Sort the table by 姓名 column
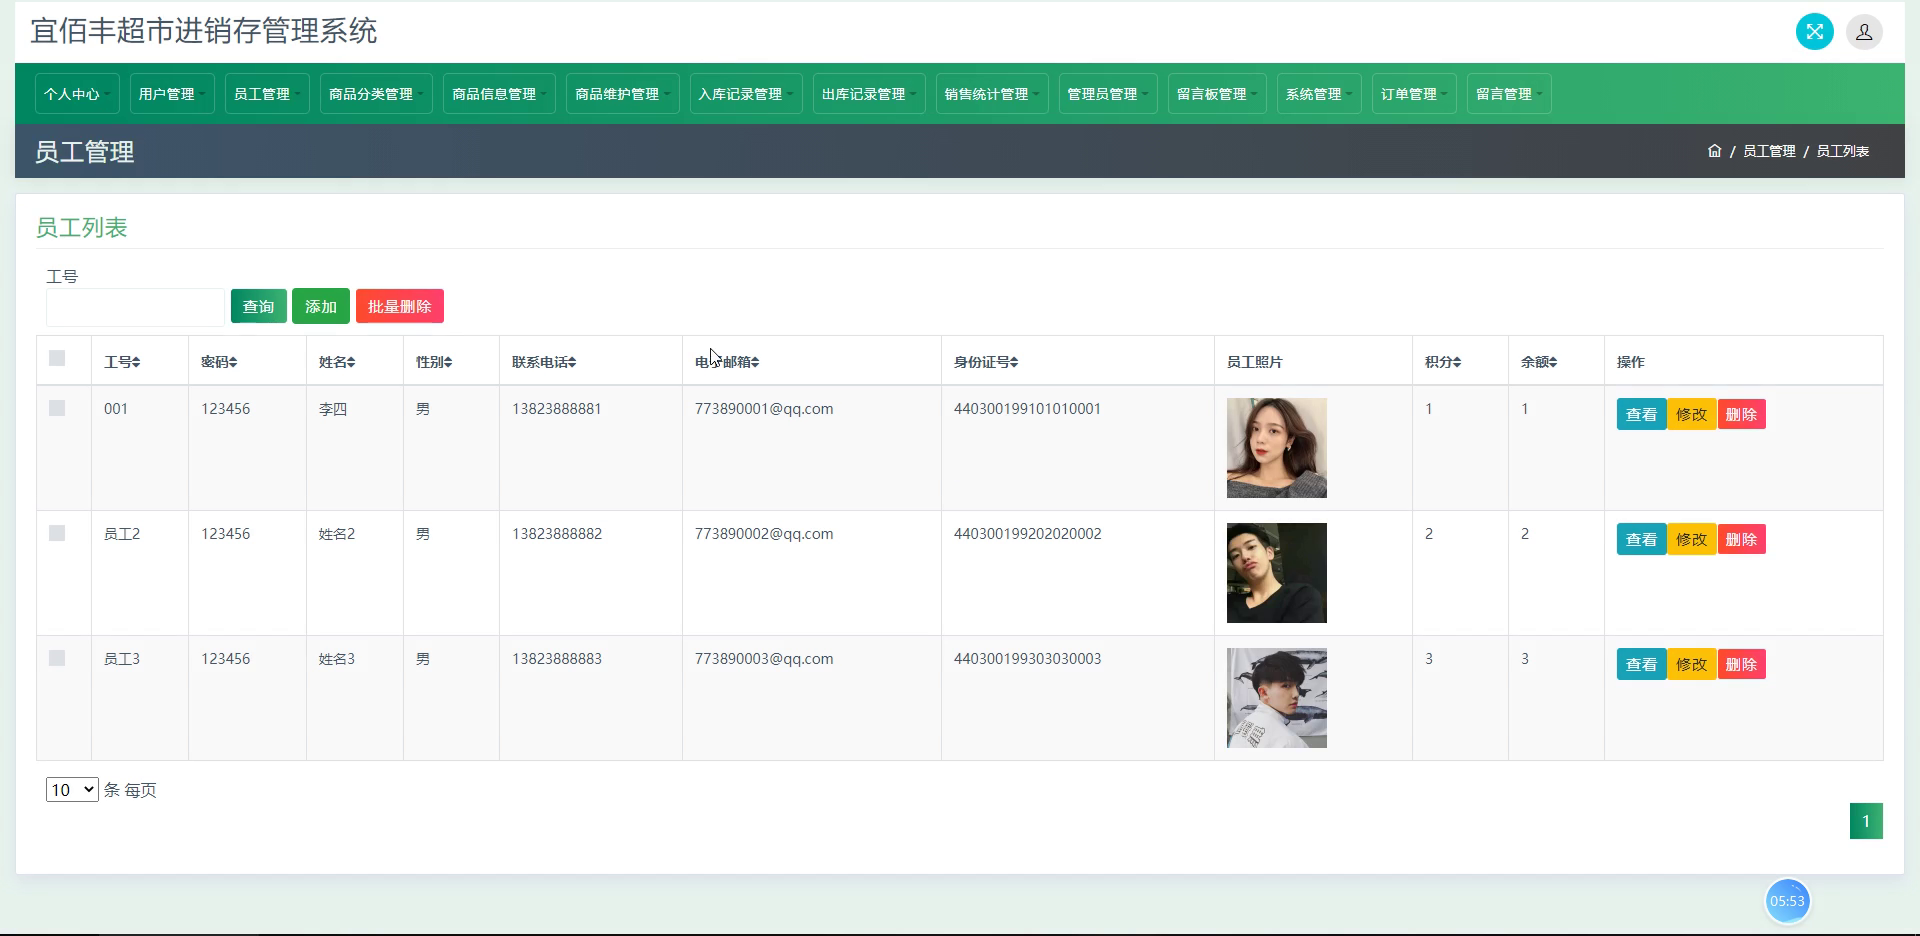The width and height of the screenshot is (1920, 936). click(337, 362)
